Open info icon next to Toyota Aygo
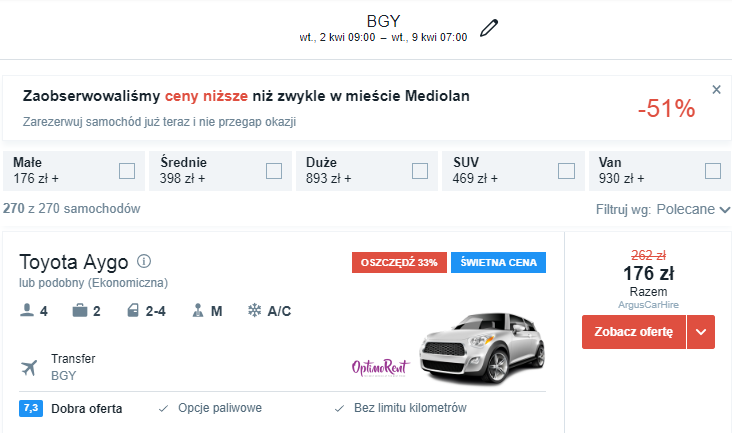The image size is (732, 434). point(144,261)
